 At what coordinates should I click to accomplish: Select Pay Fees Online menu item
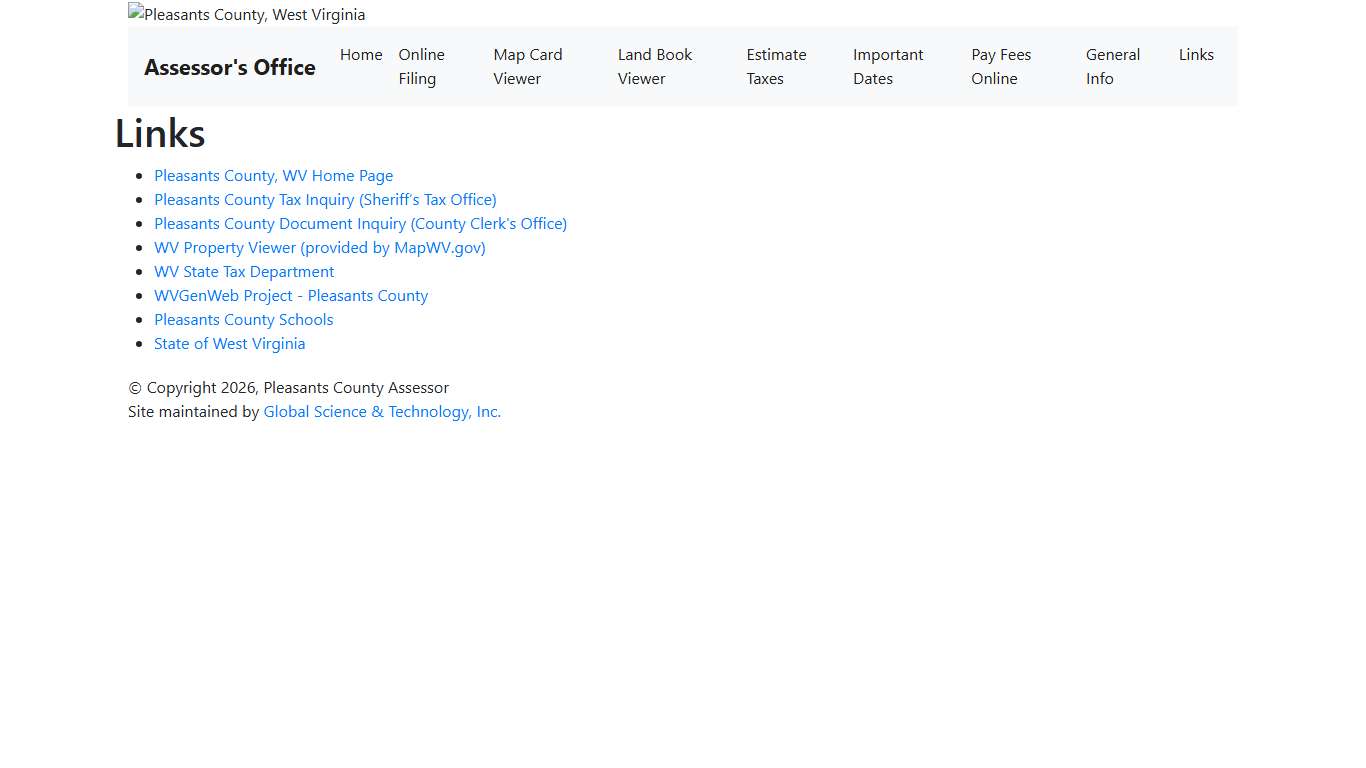(1000, 66)
